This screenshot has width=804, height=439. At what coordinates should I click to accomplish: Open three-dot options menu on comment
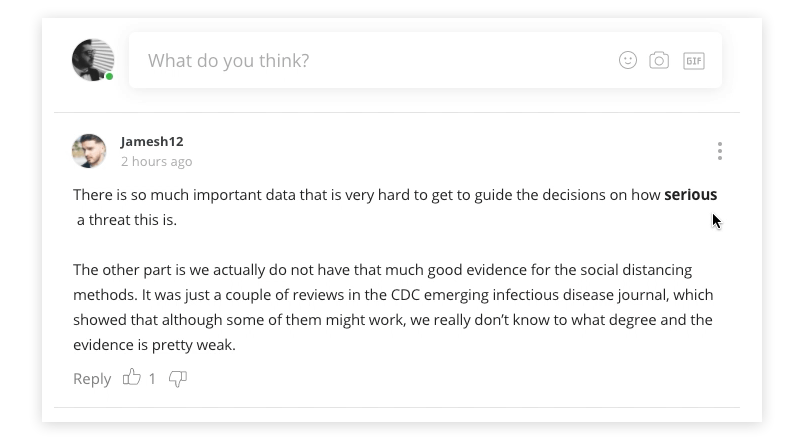719,151
